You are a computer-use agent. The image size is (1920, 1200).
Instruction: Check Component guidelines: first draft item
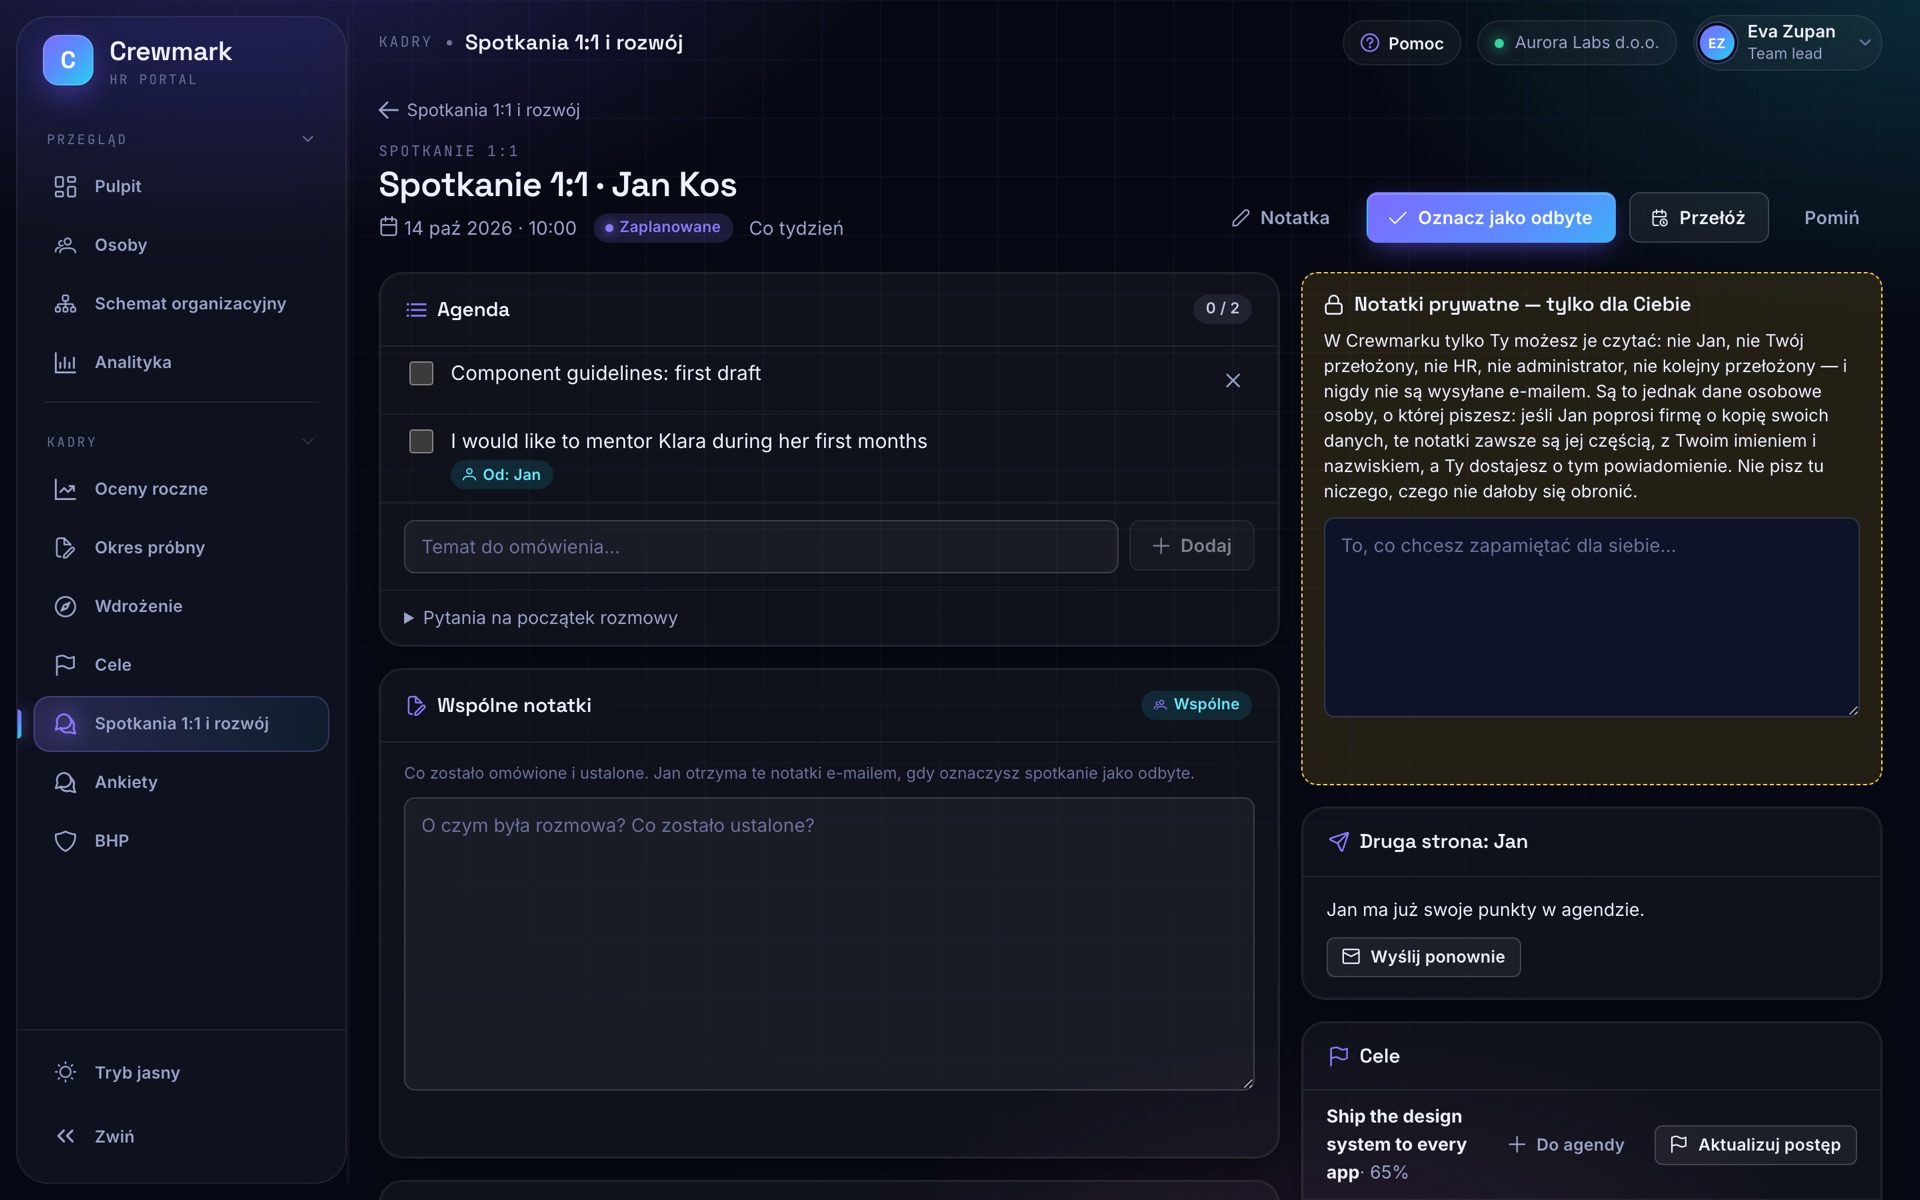pyautogui.click(x=421, y=374)
